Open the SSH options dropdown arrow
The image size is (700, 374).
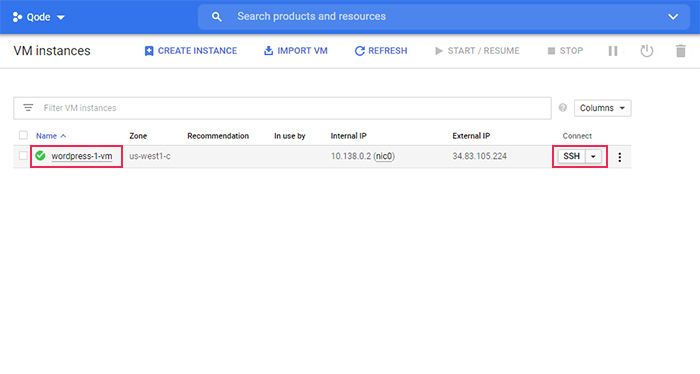pos(593,156)
